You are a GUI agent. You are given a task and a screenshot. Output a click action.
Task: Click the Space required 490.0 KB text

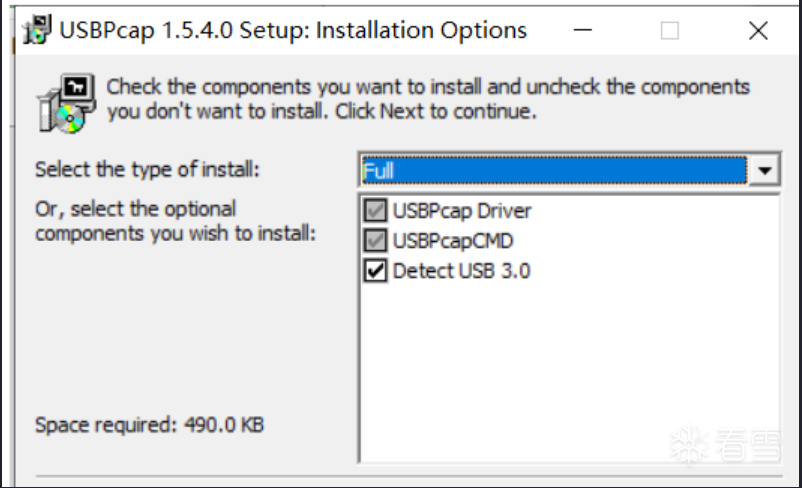coord(149,425)
